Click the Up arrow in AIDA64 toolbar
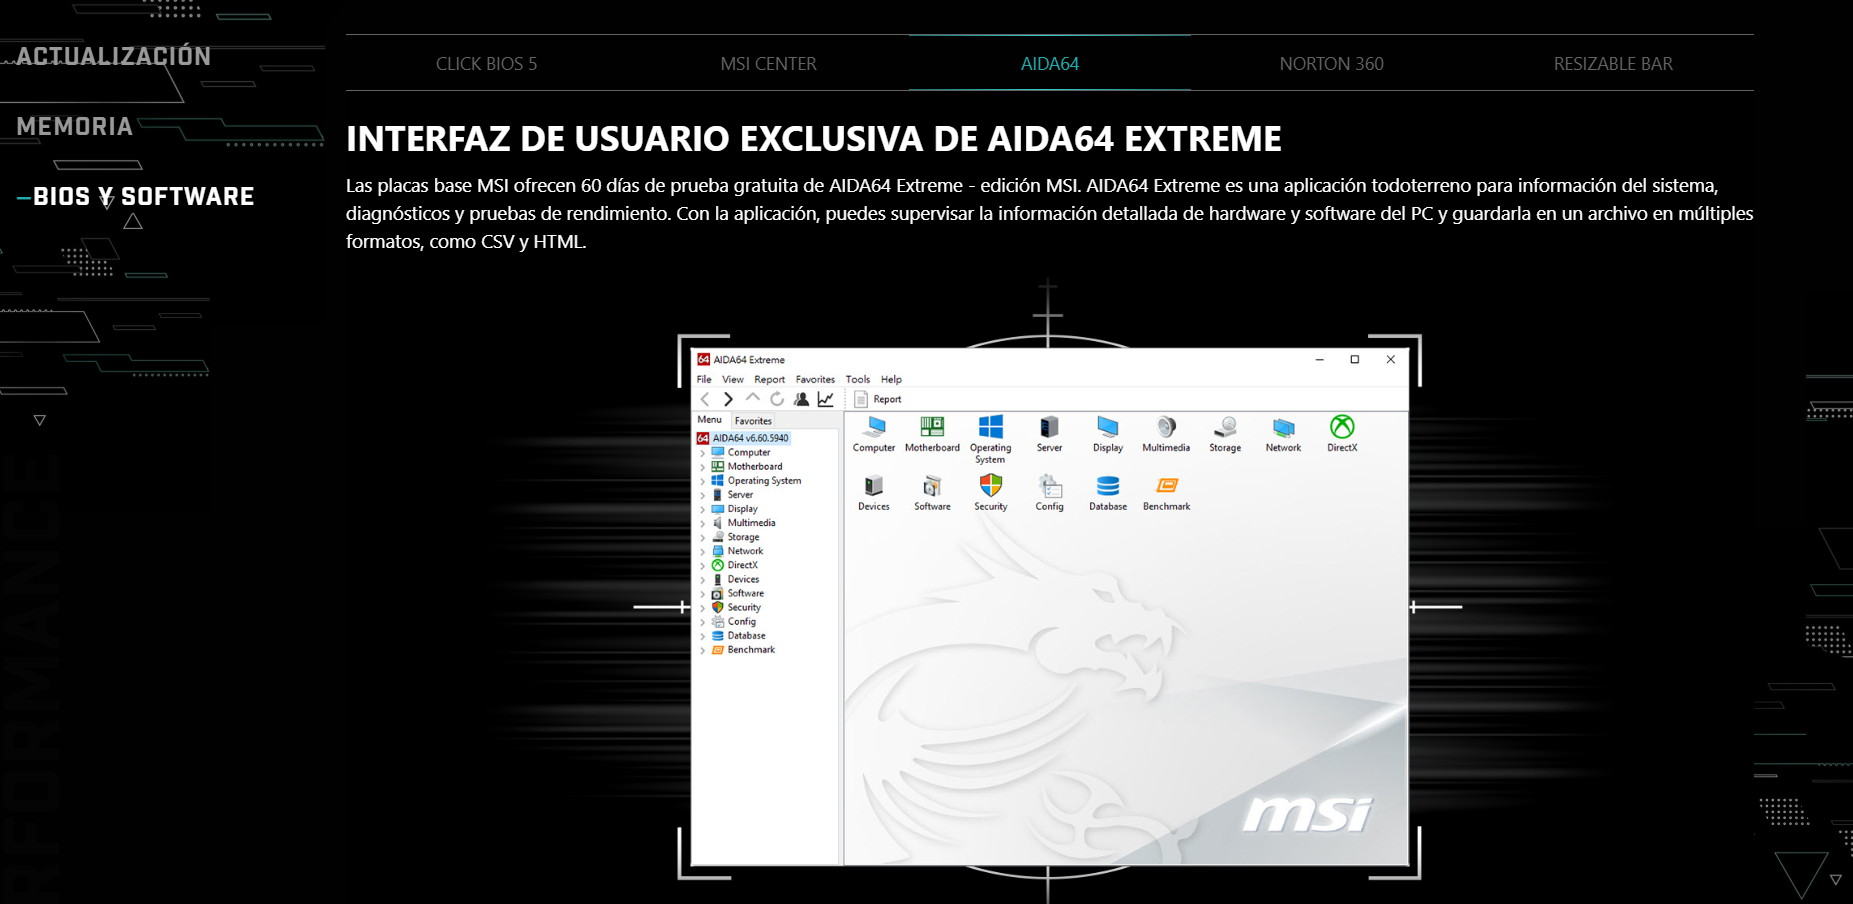1853x904 pixels. (x=753, y=398)
